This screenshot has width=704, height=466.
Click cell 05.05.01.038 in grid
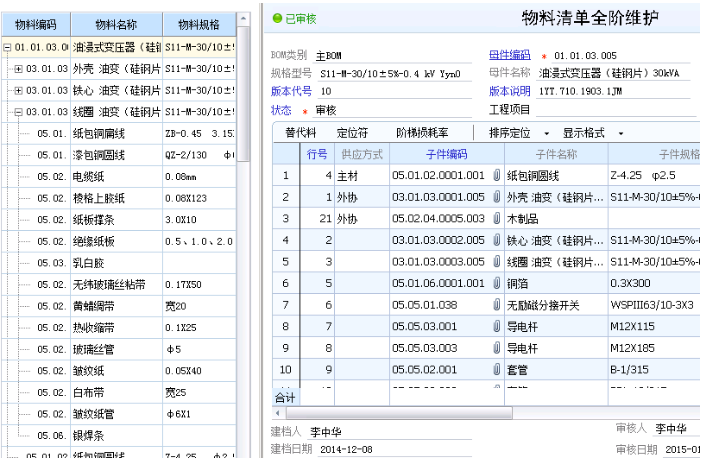pos(447,305)
